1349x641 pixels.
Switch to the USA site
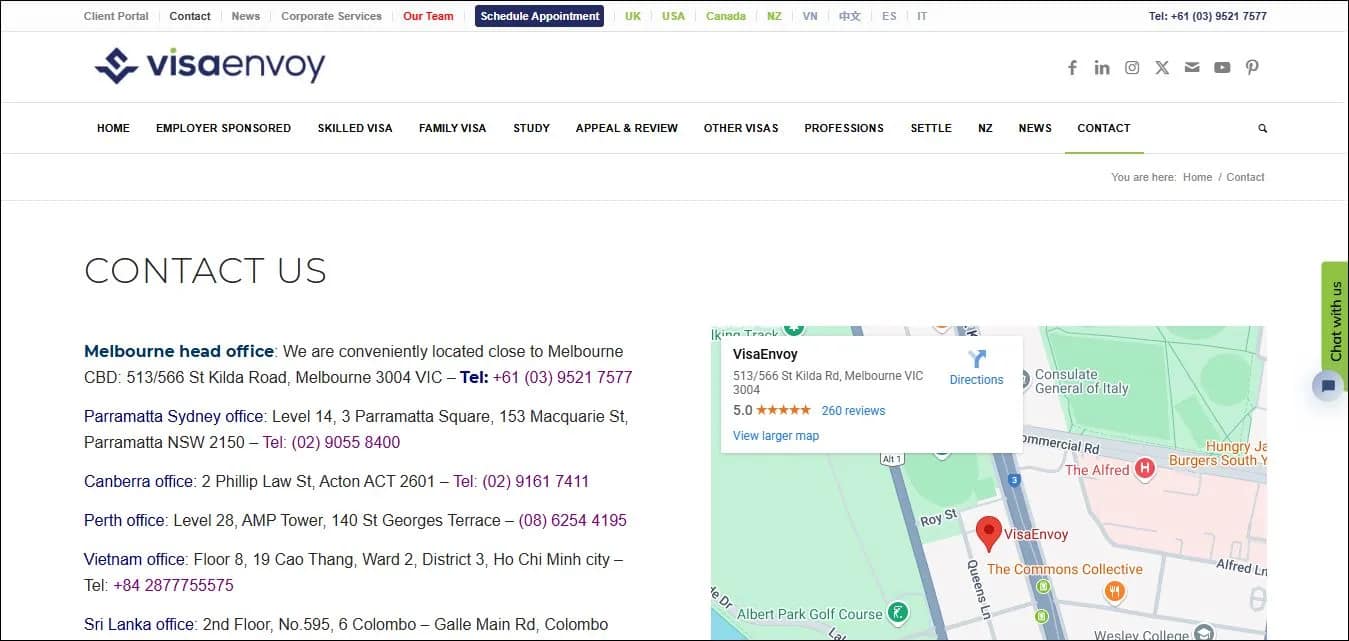click(x=673, y=16)
